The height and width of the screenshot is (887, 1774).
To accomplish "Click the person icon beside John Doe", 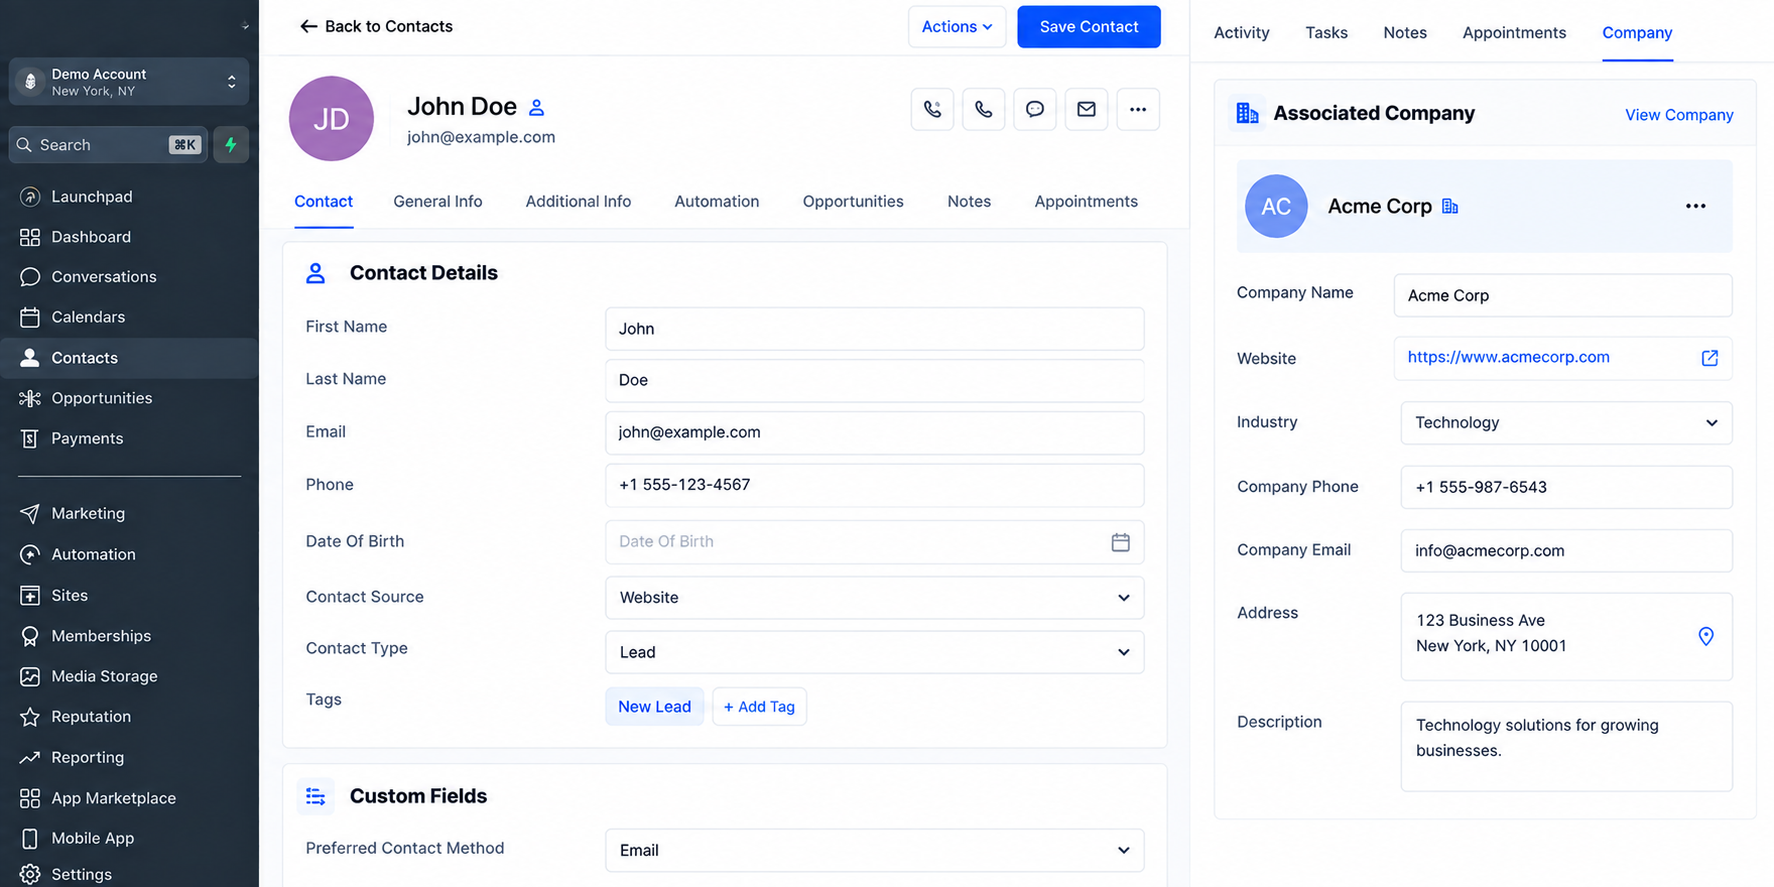I will click(x=537, y=108).
